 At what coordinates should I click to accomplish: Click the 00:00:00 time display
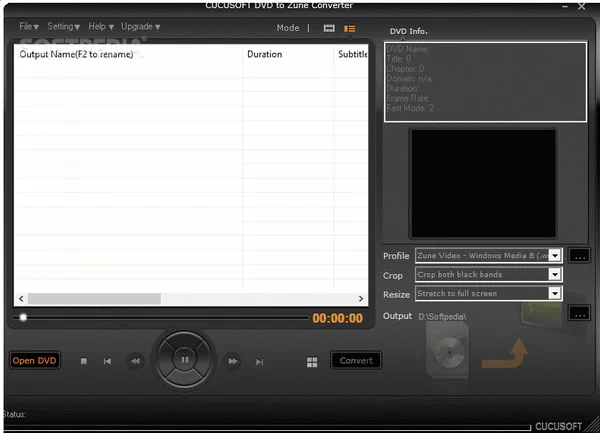[337, 318]
